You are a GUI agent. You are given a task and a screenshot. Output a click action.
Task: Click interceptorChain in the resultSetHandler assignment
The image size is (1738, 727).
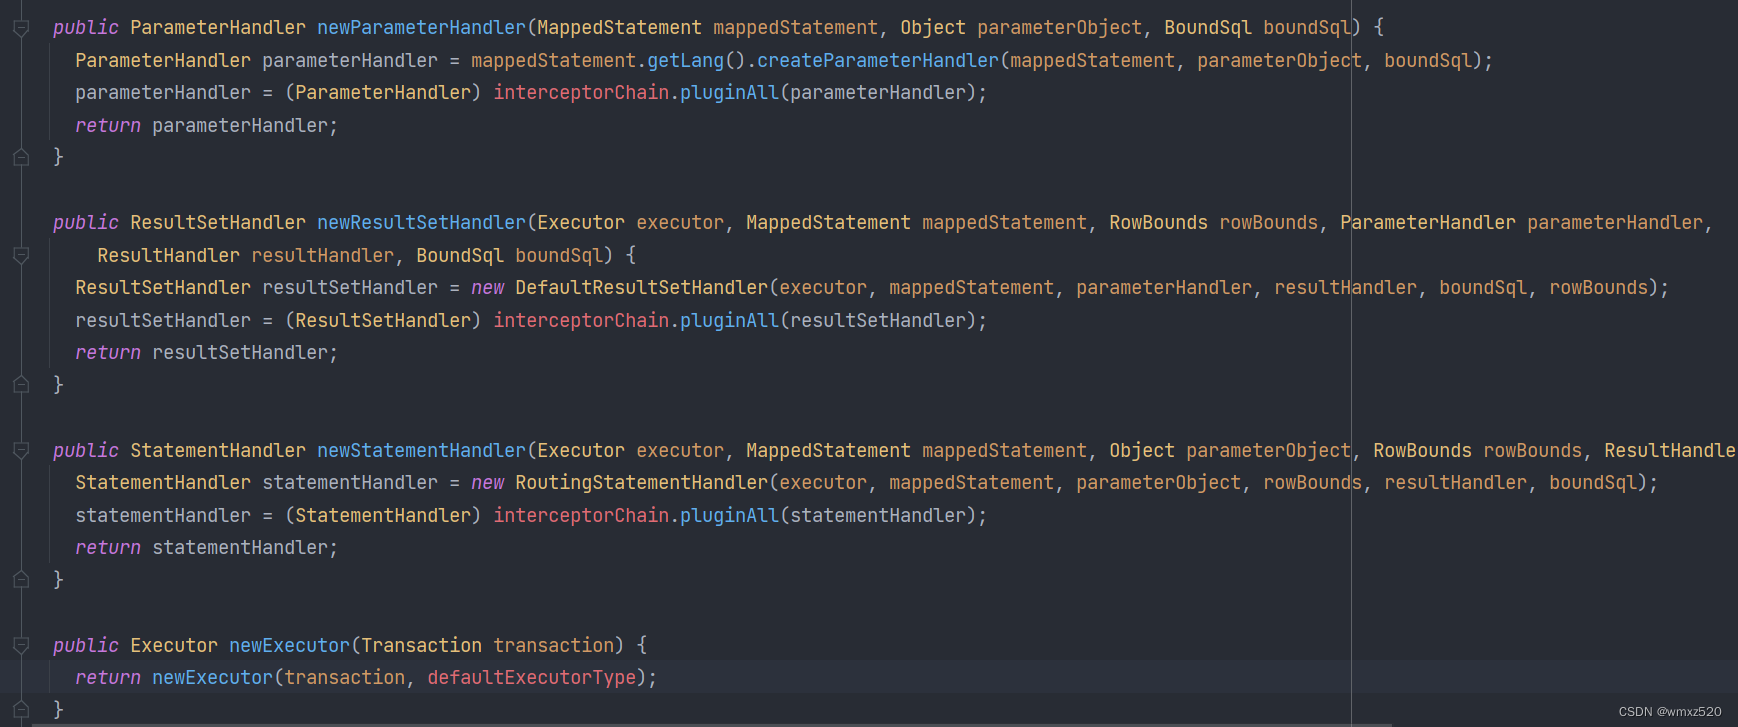click(581, 321)
